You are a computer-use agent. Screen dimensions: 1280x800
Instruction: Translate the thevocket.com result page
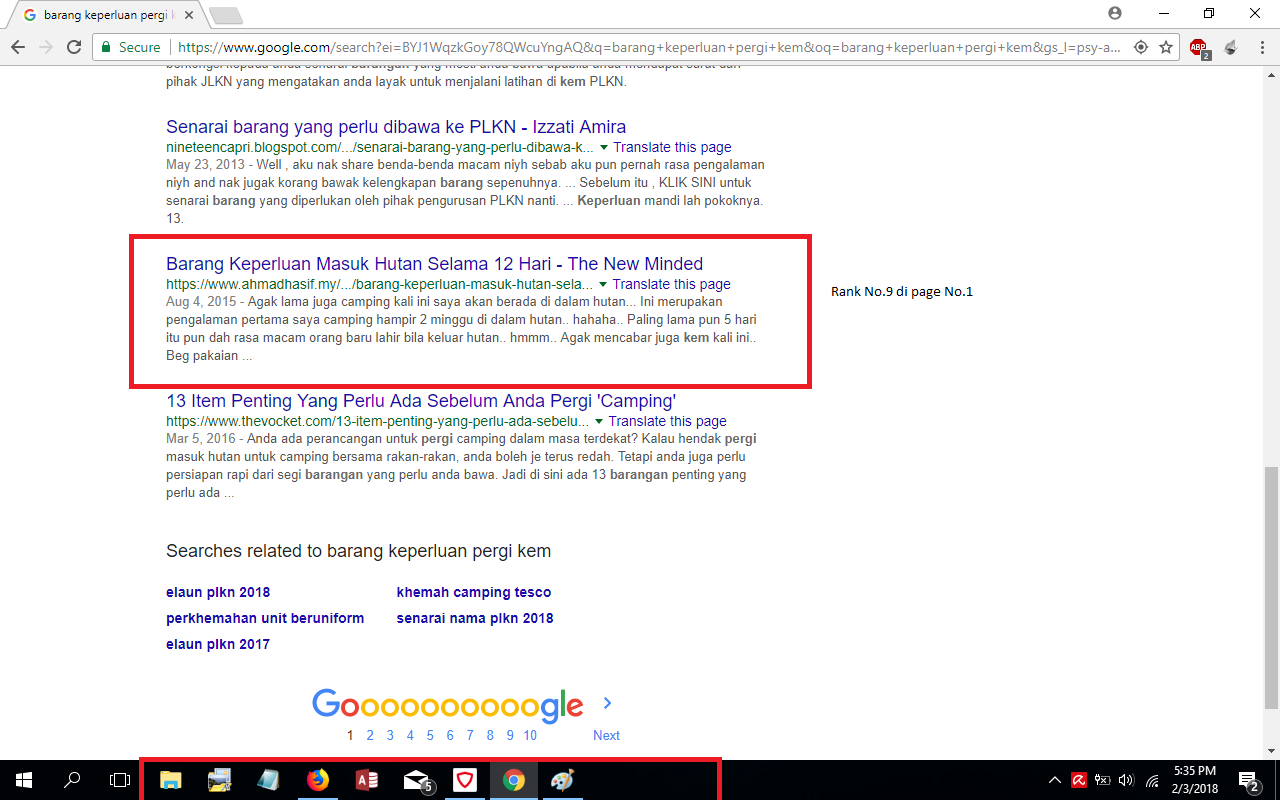pyautogui.click(x=667, y=421)
